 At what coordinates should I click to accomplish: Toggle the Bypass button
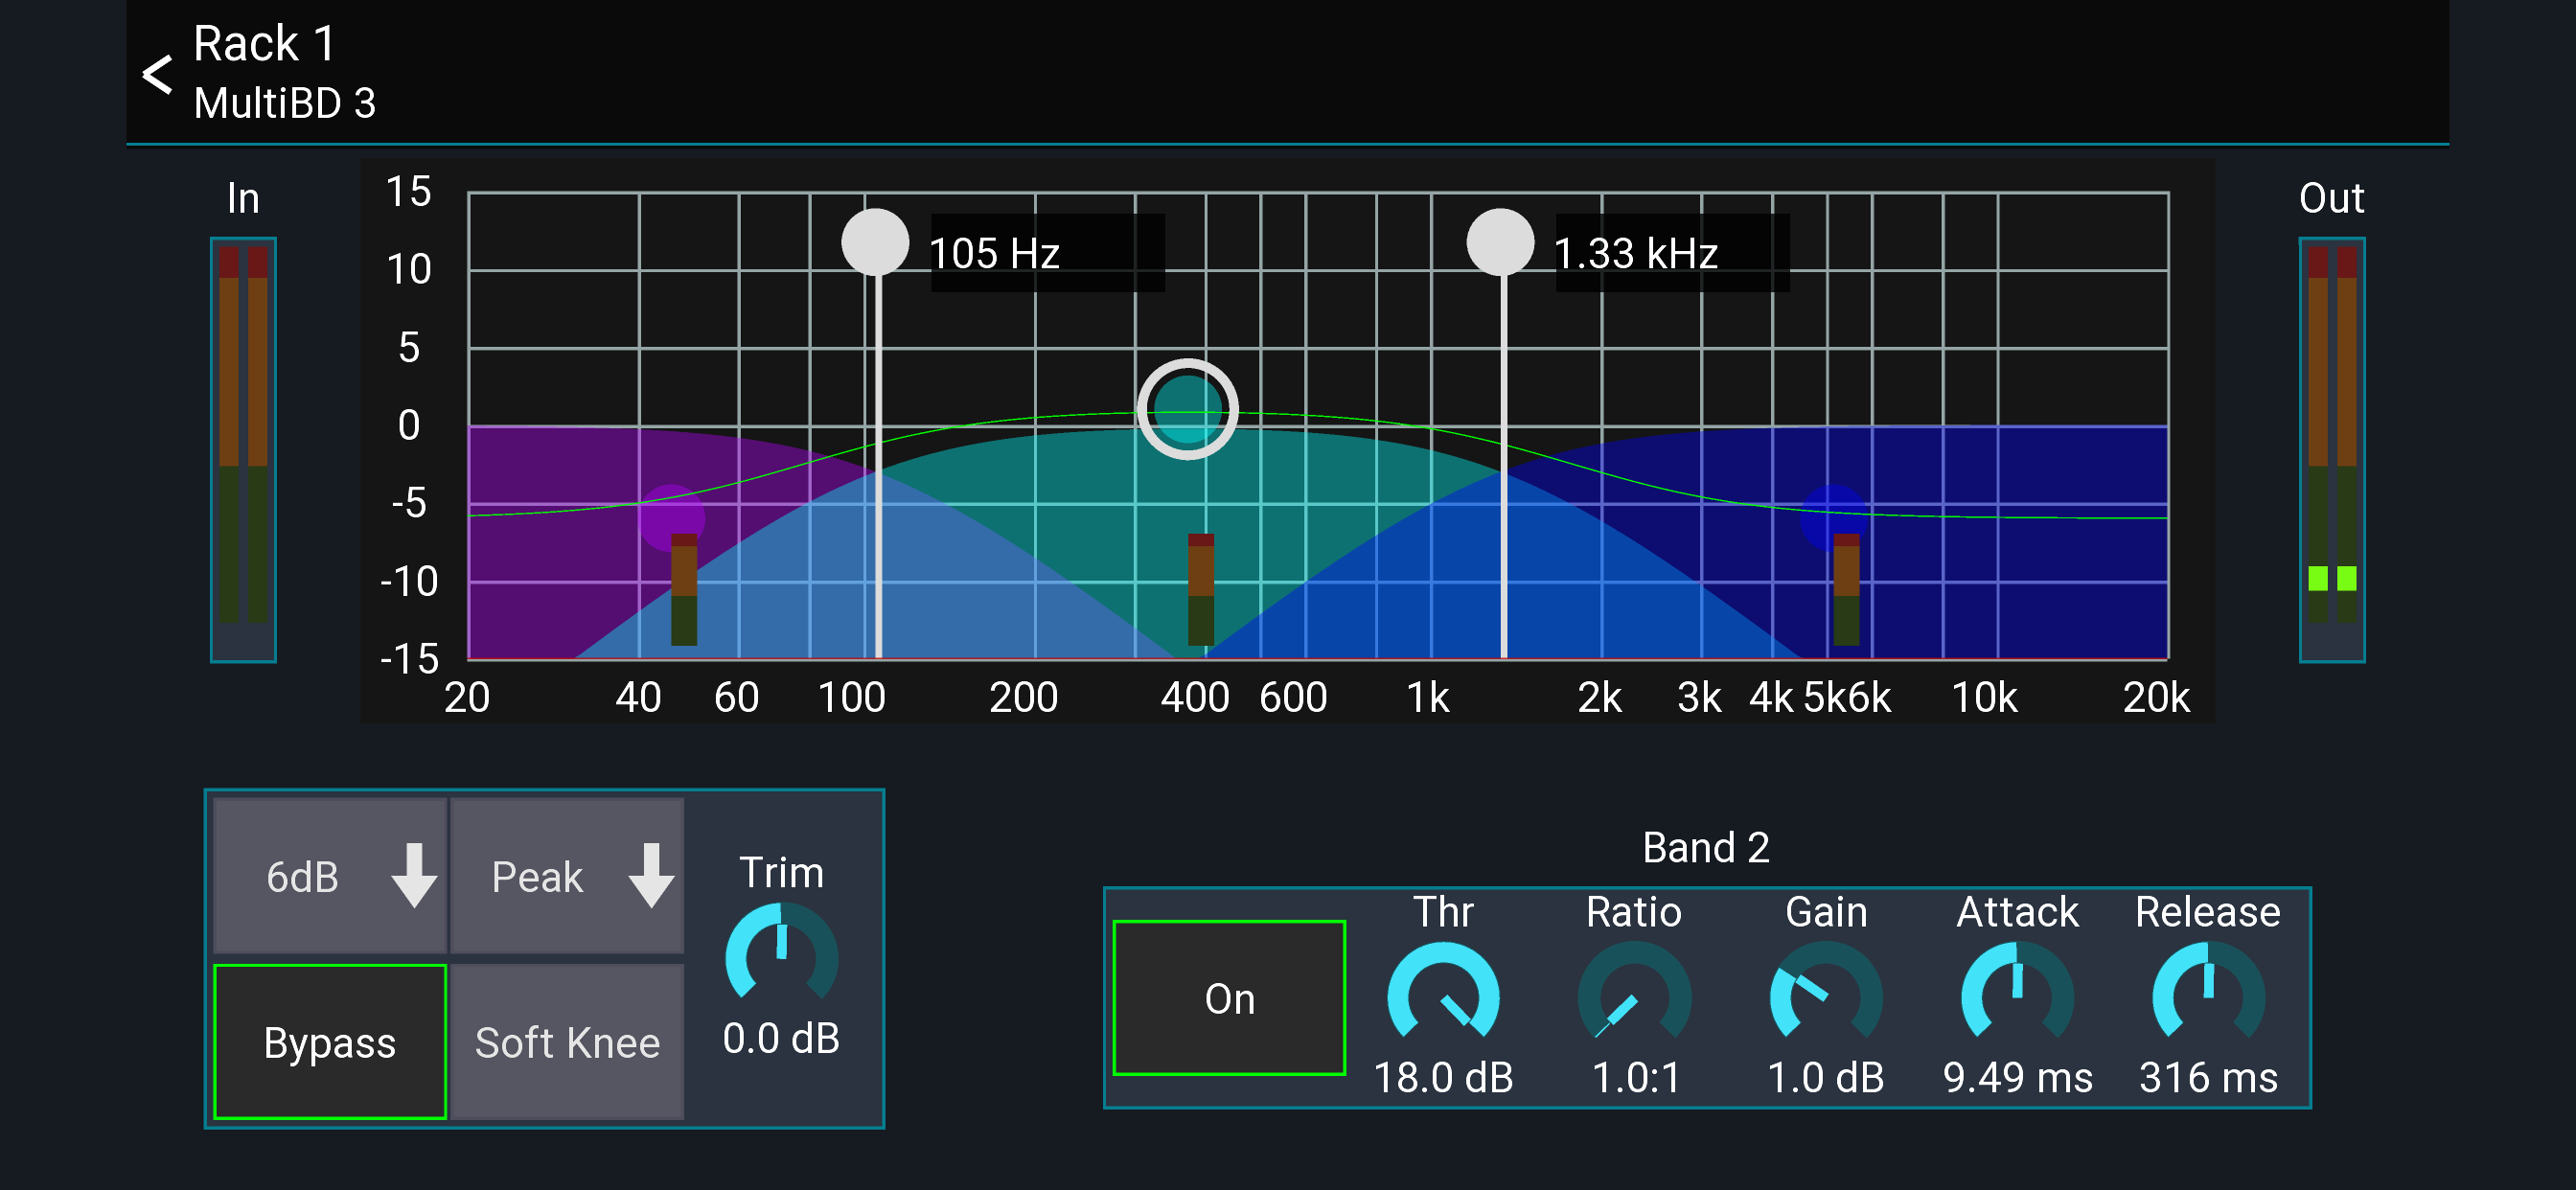click(x=330, y=1042)
